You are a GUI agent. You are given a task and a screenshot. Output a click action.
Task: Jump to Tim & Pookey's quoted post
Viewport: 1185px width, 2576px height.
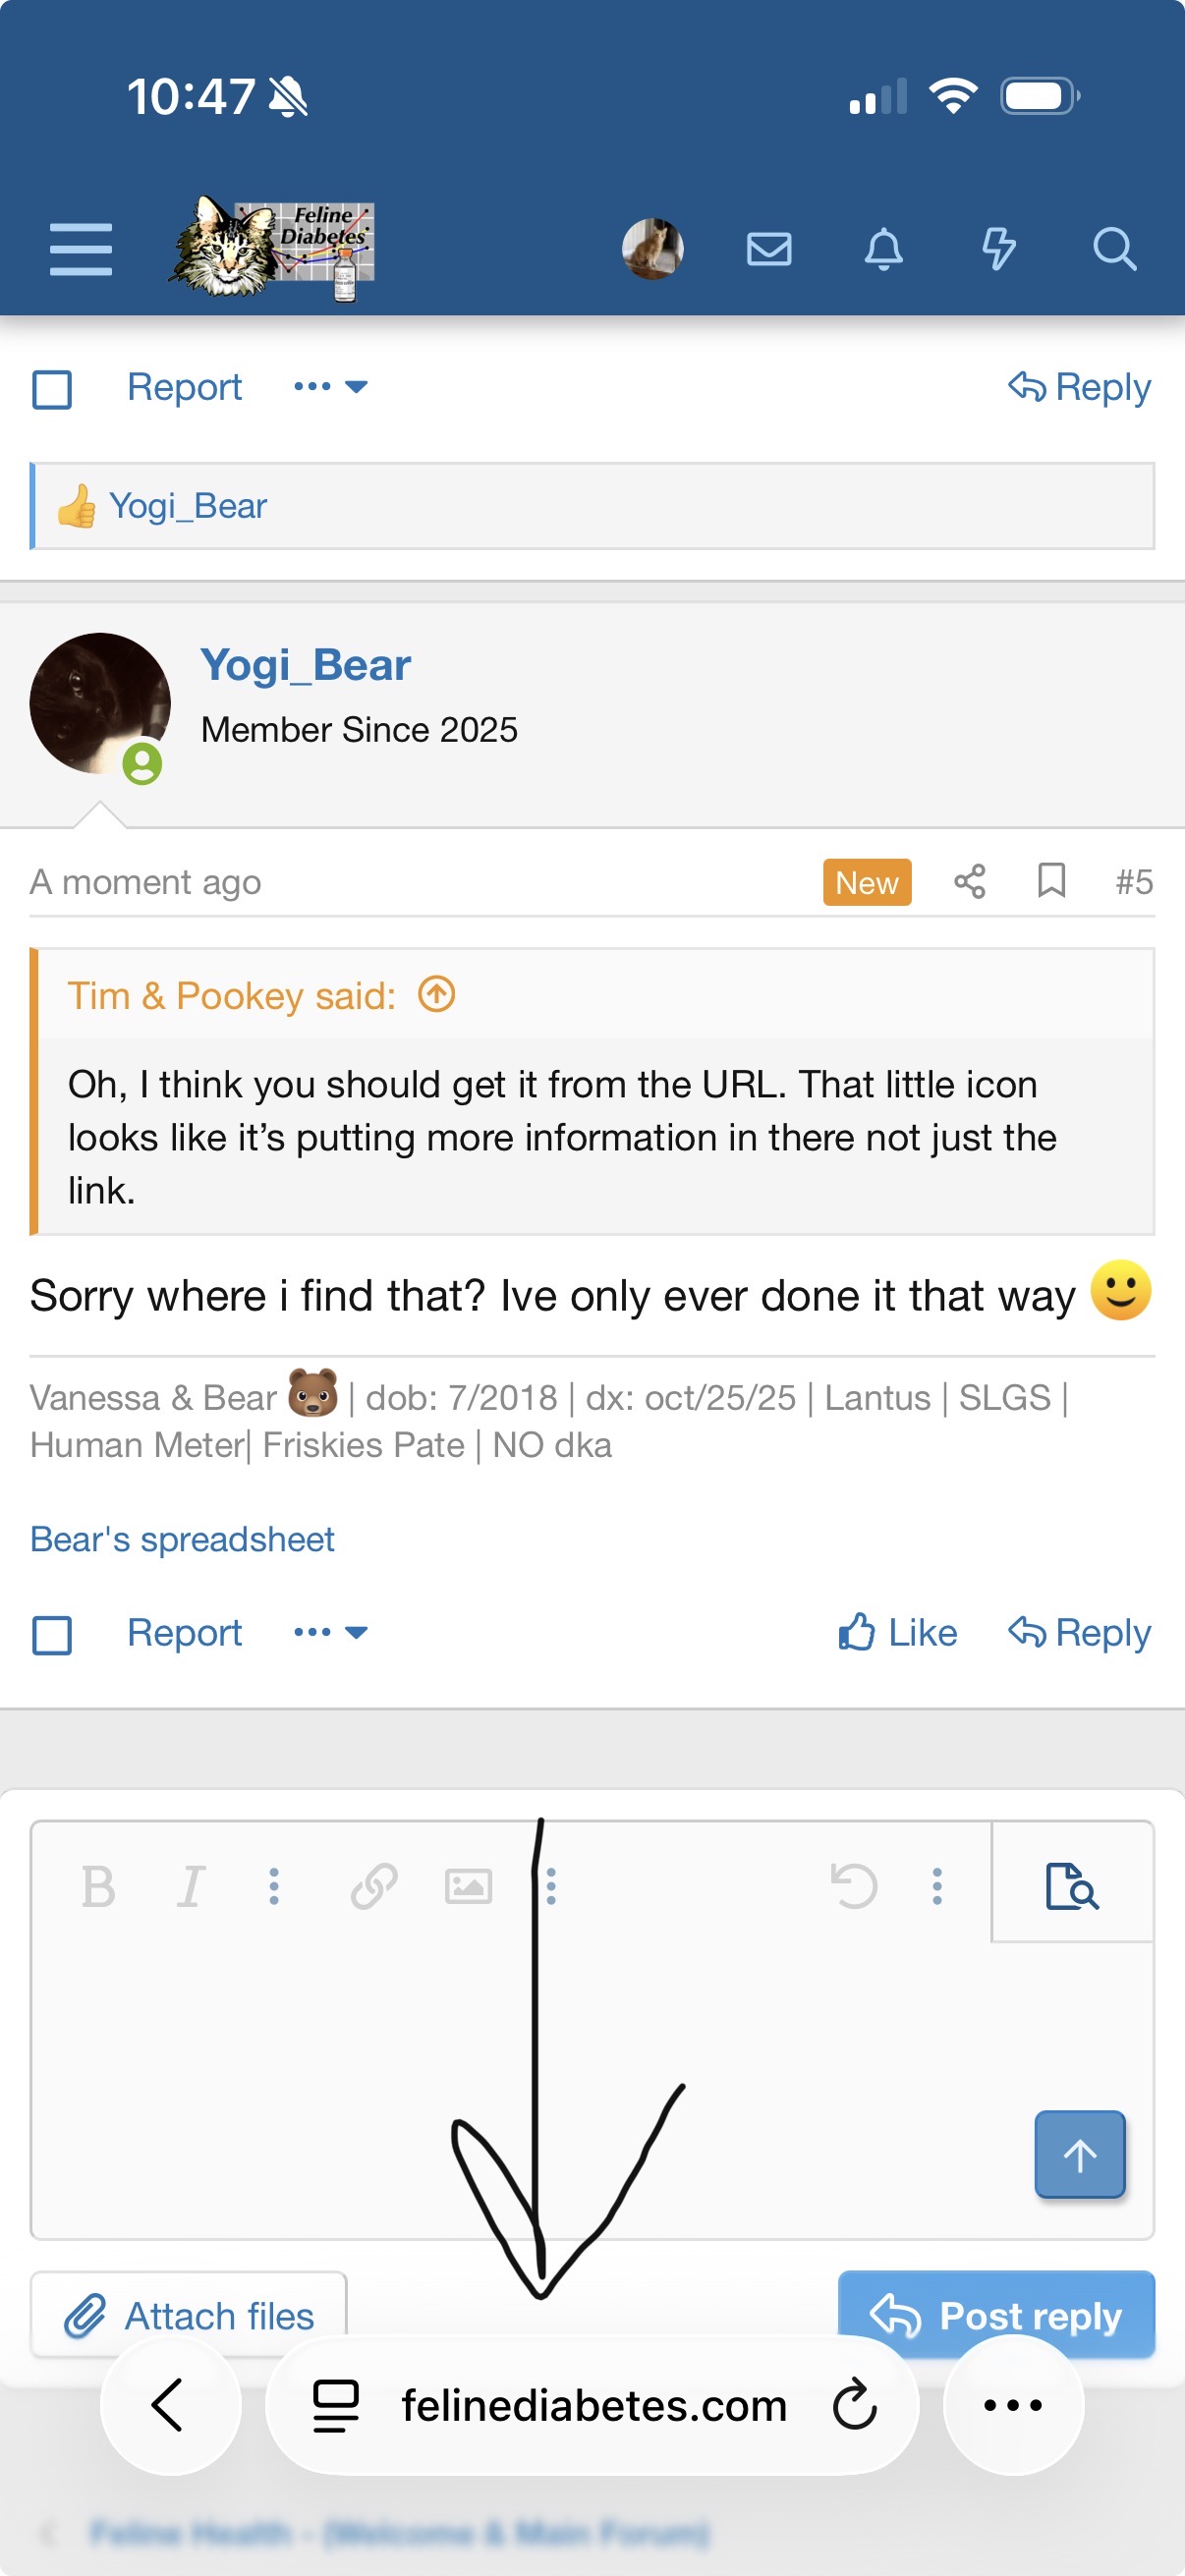coord(437,995)
